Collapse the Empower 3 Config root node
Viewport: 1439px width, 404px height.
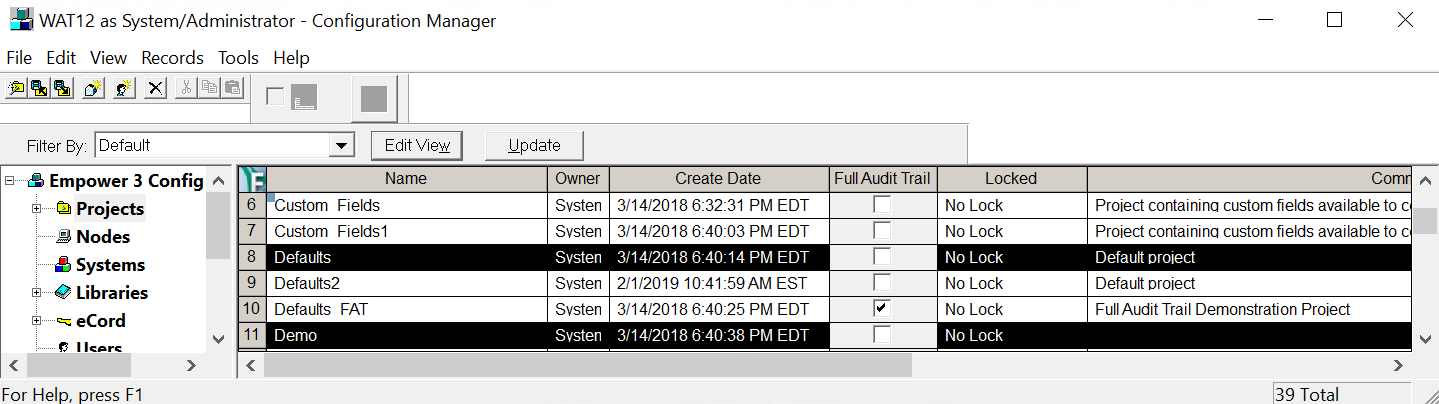(x=10, y=181)
